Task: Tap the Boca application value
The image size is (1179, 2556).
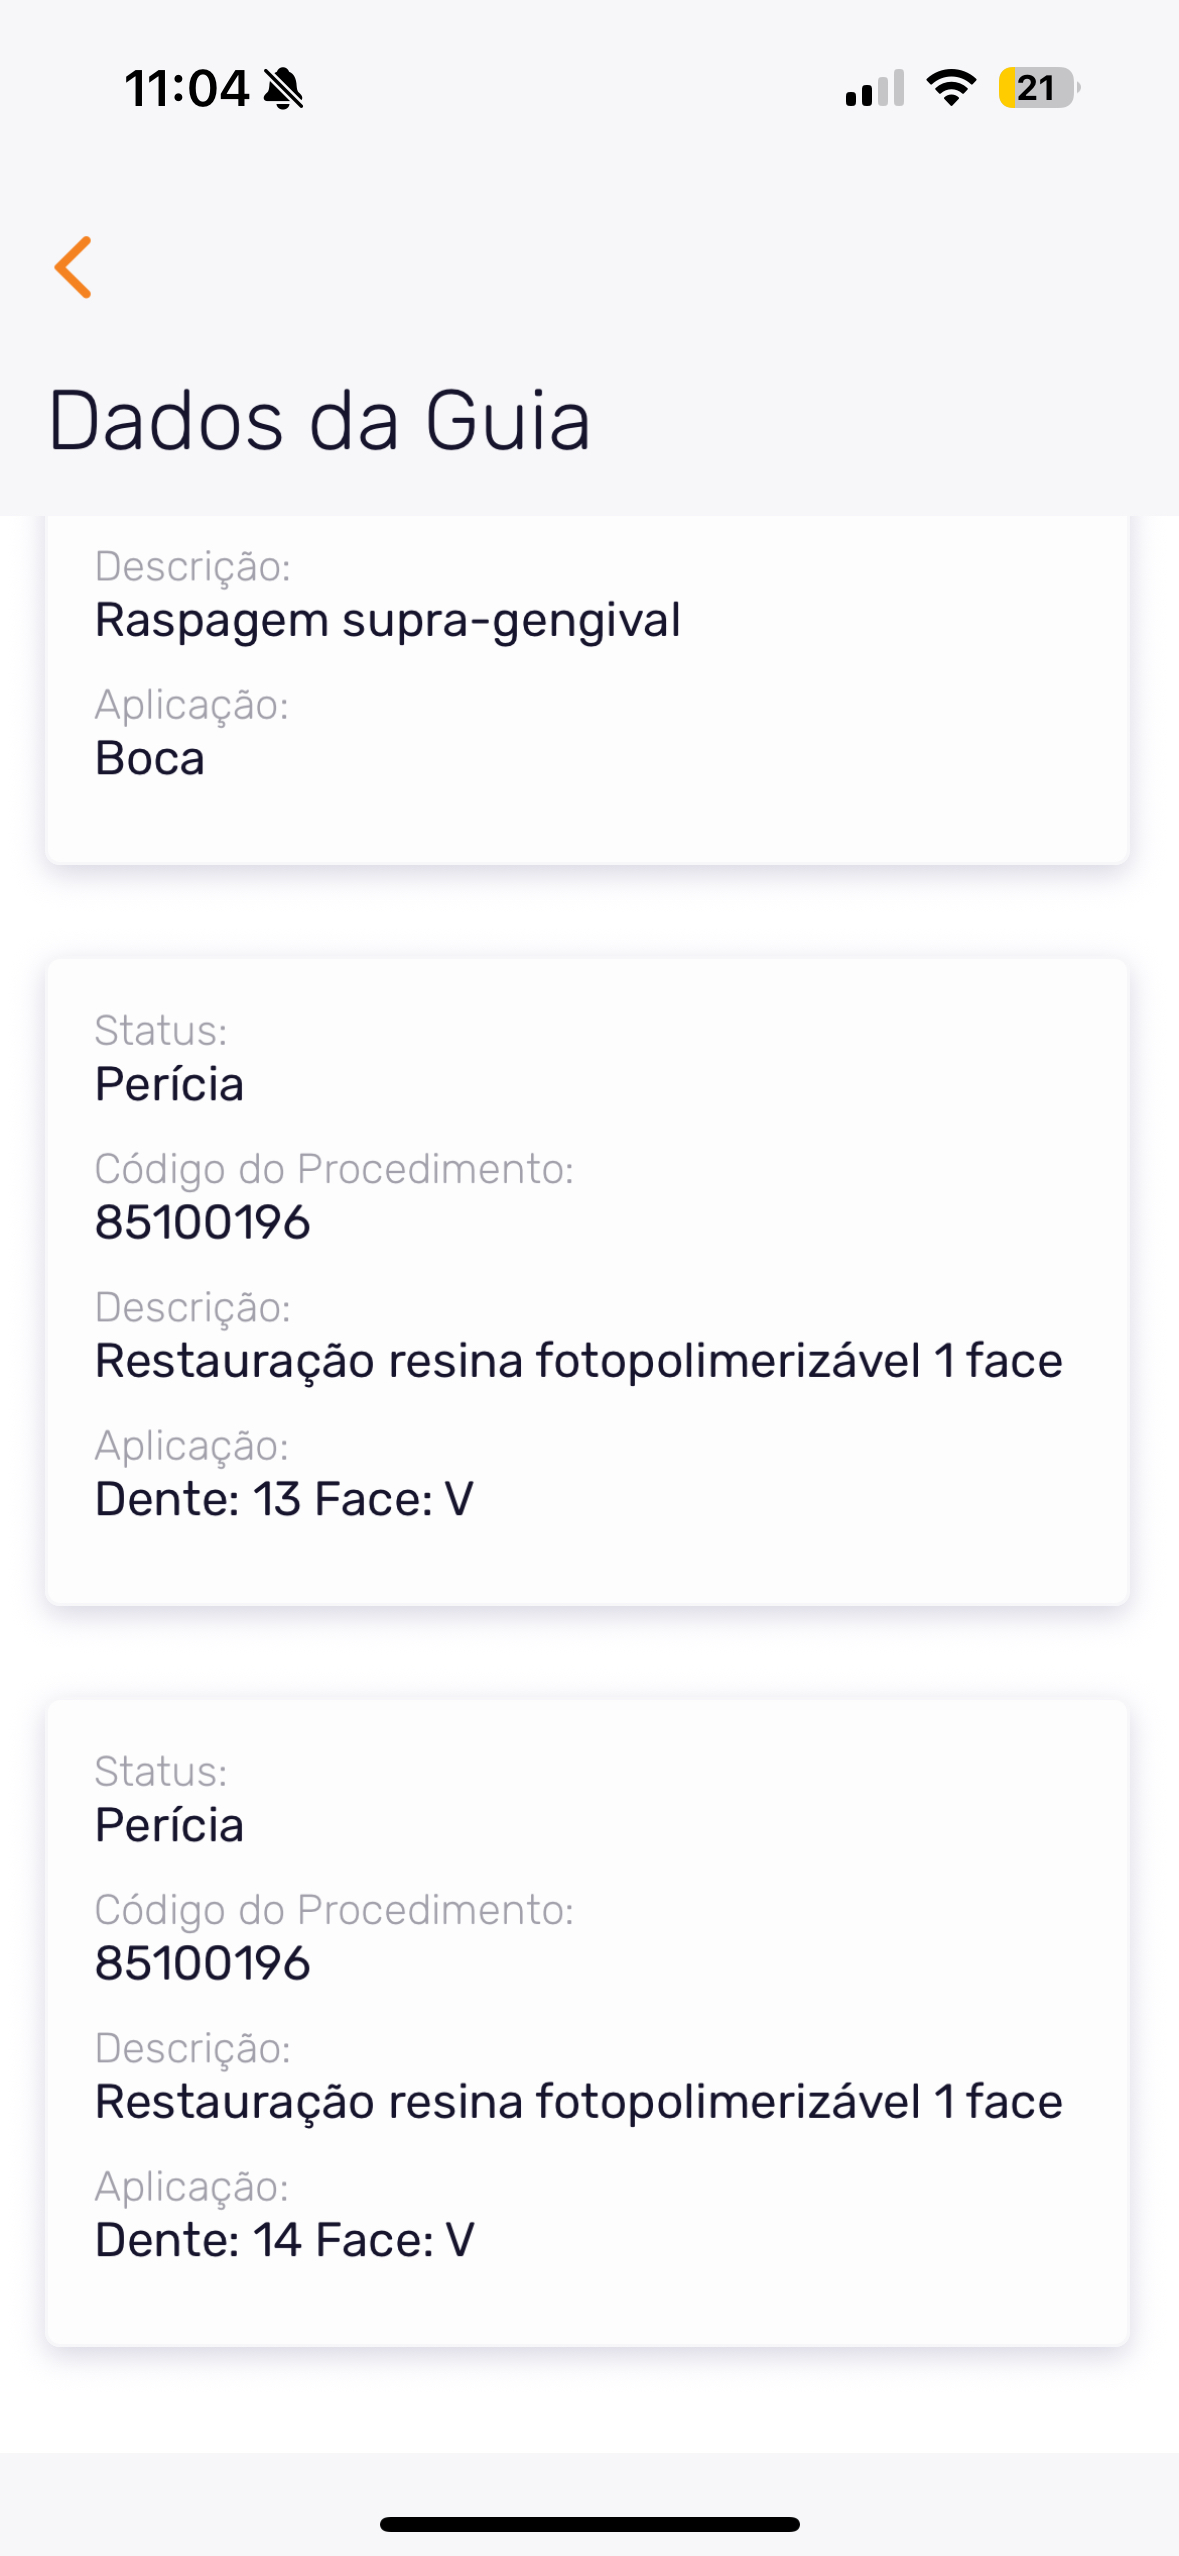Action: click(150, 758)
